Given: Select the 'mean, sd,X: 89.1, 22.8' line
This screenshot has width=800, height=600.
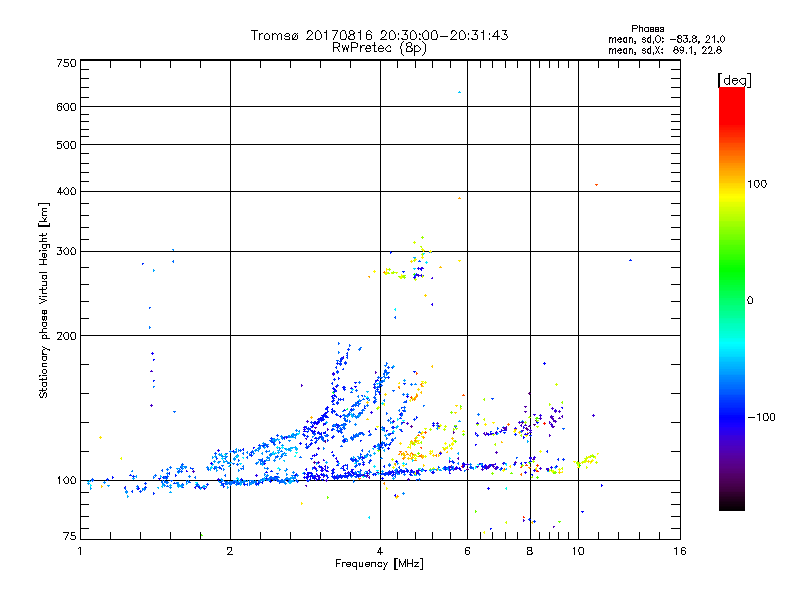Looking at the screenshot, I should click(x=665, y=51).
